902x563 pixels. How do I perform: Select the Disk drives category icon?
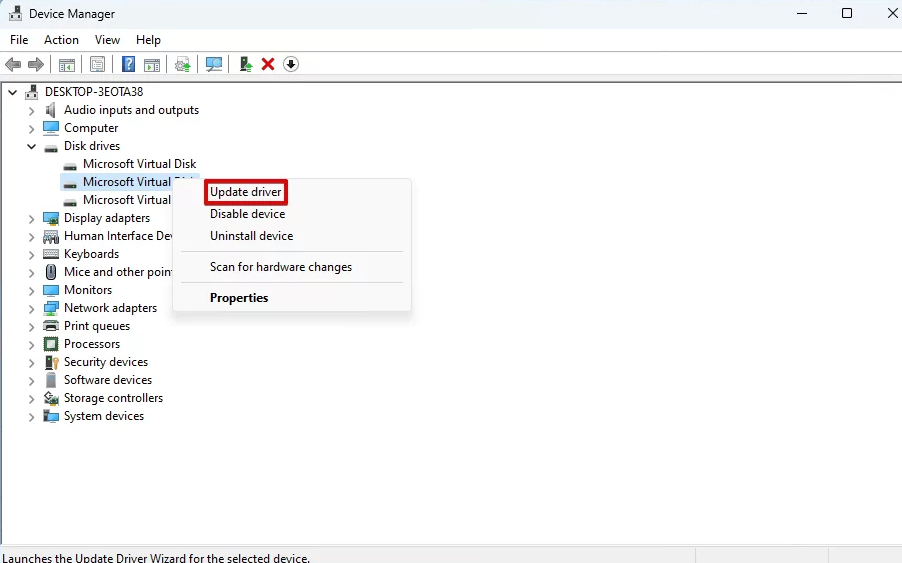pos(51,148)
